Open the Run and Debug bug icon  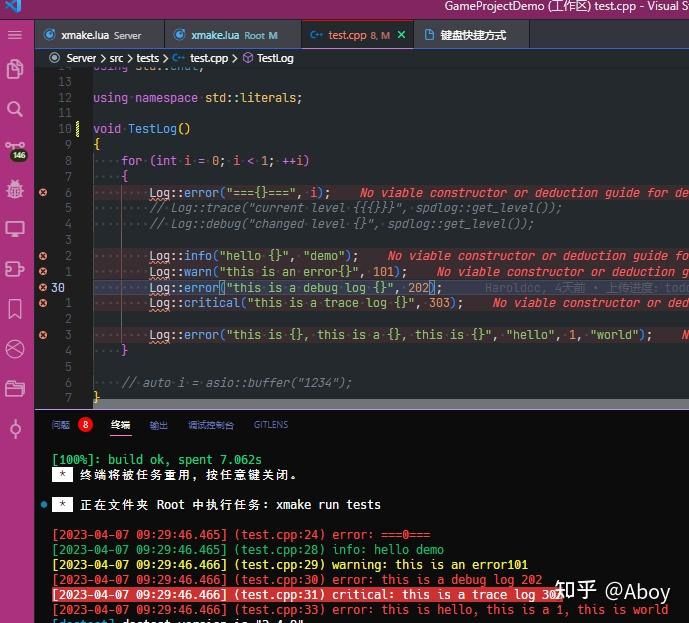pos(15,189)
